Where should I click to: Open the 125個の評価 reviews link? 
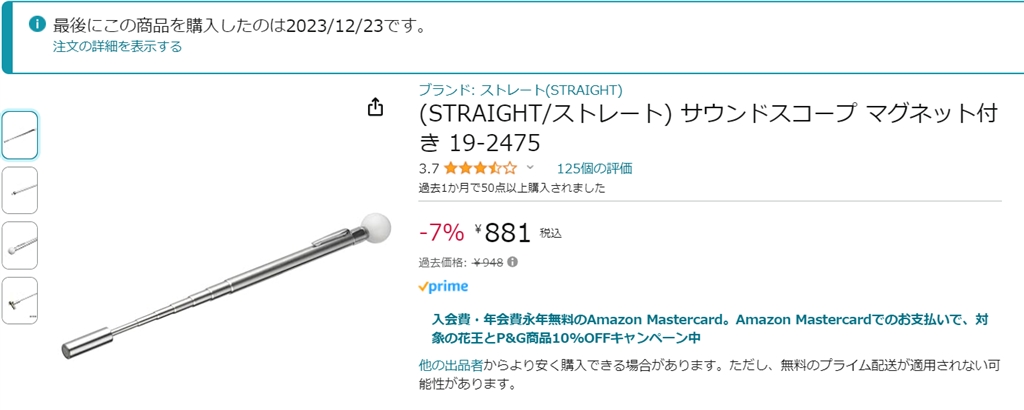click(594, 168)
